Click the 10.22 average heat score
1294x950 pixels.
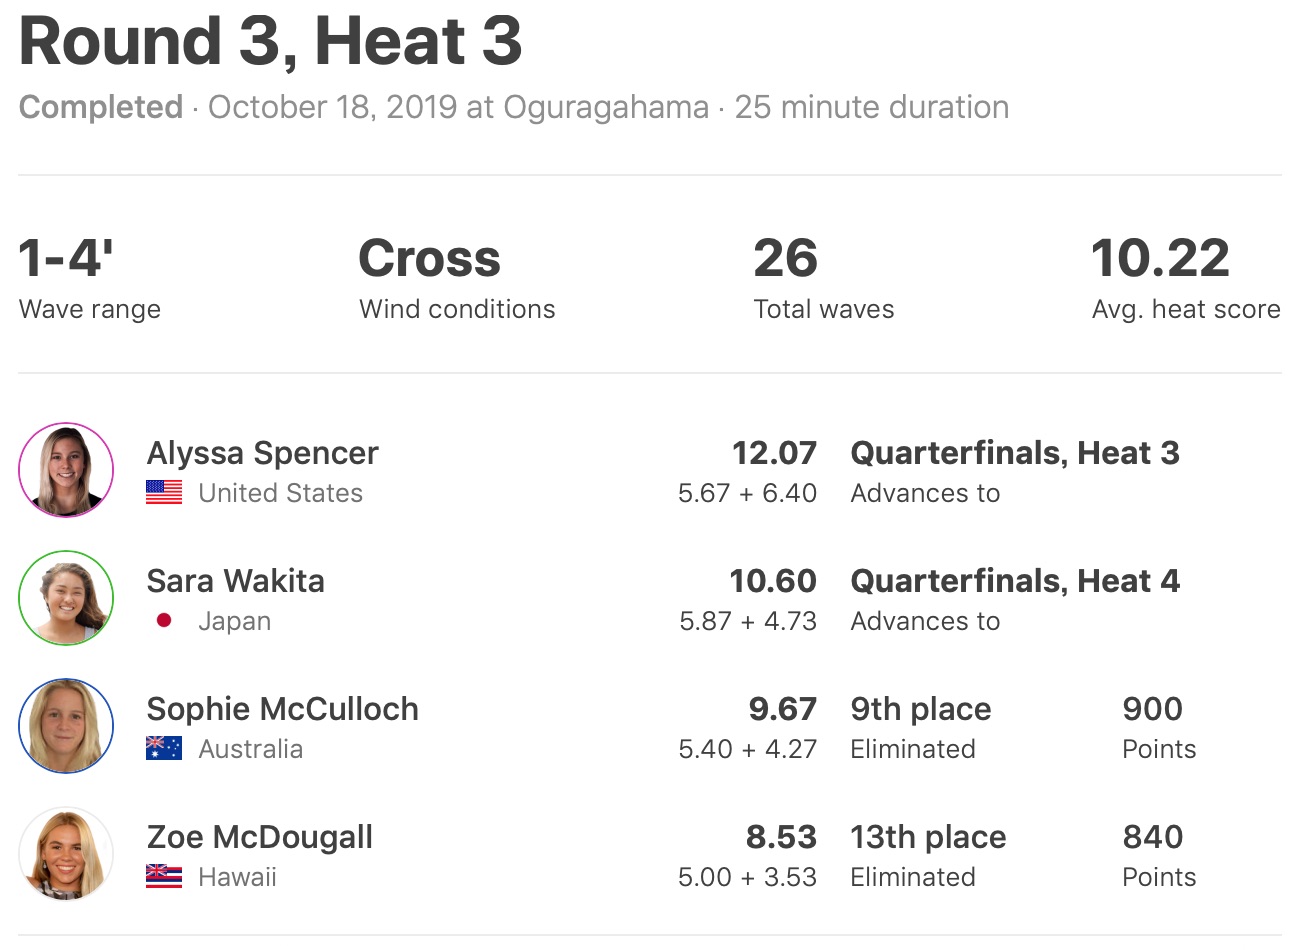pyautogui.click(x=1160, y=259)
